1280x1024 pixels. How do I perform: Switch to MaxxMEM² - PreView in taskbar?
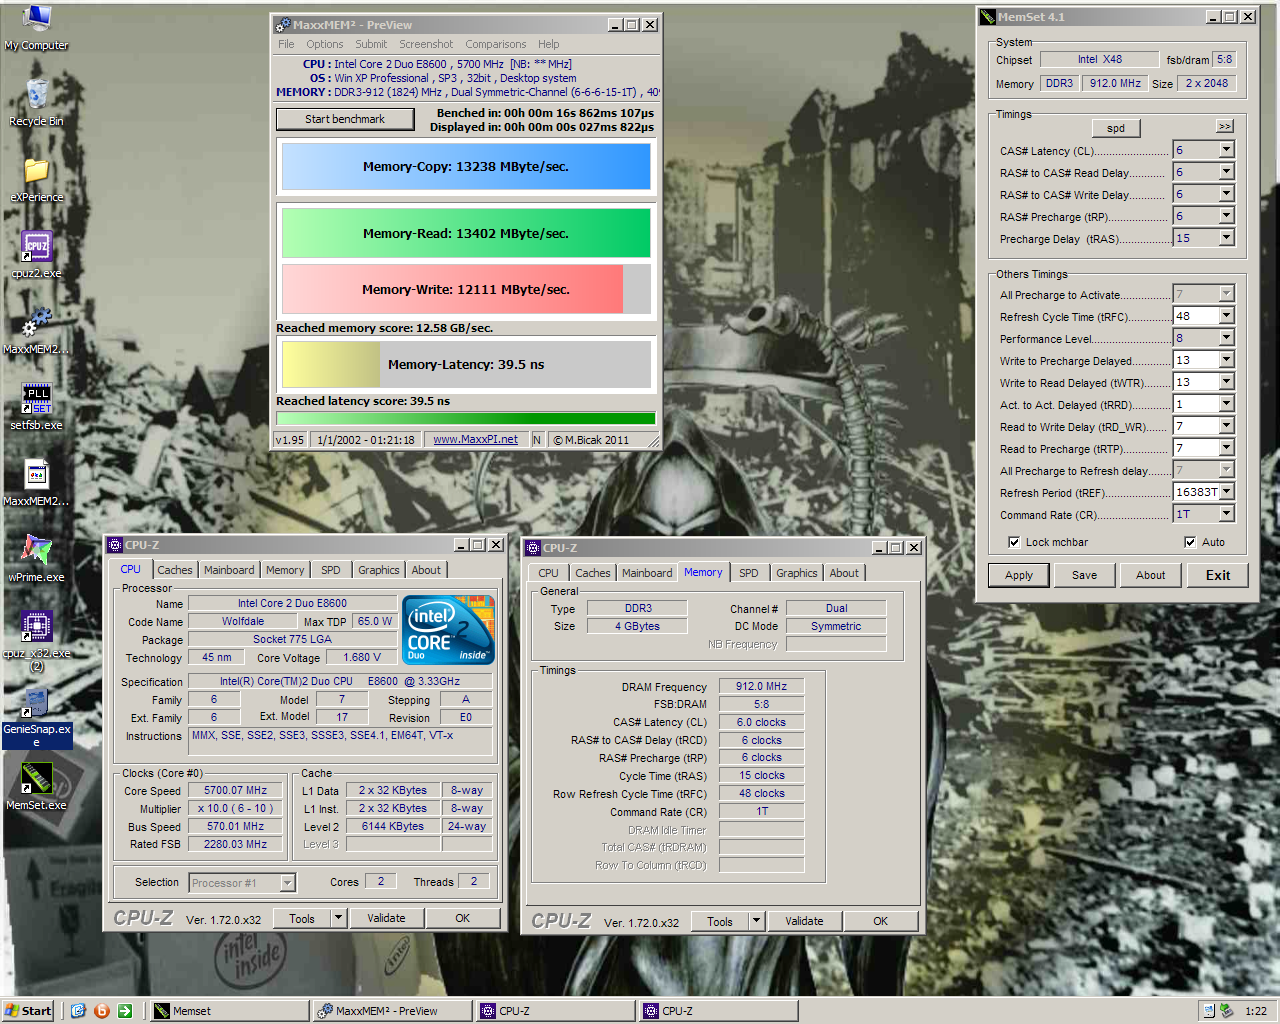tap(393, 1011)
